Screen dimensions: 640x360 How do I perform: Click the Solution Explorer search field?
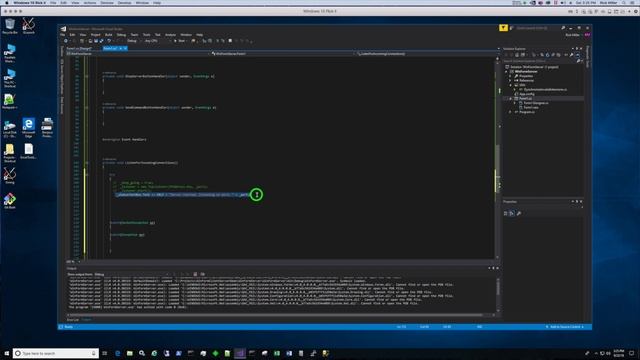(x=539, y=61)
